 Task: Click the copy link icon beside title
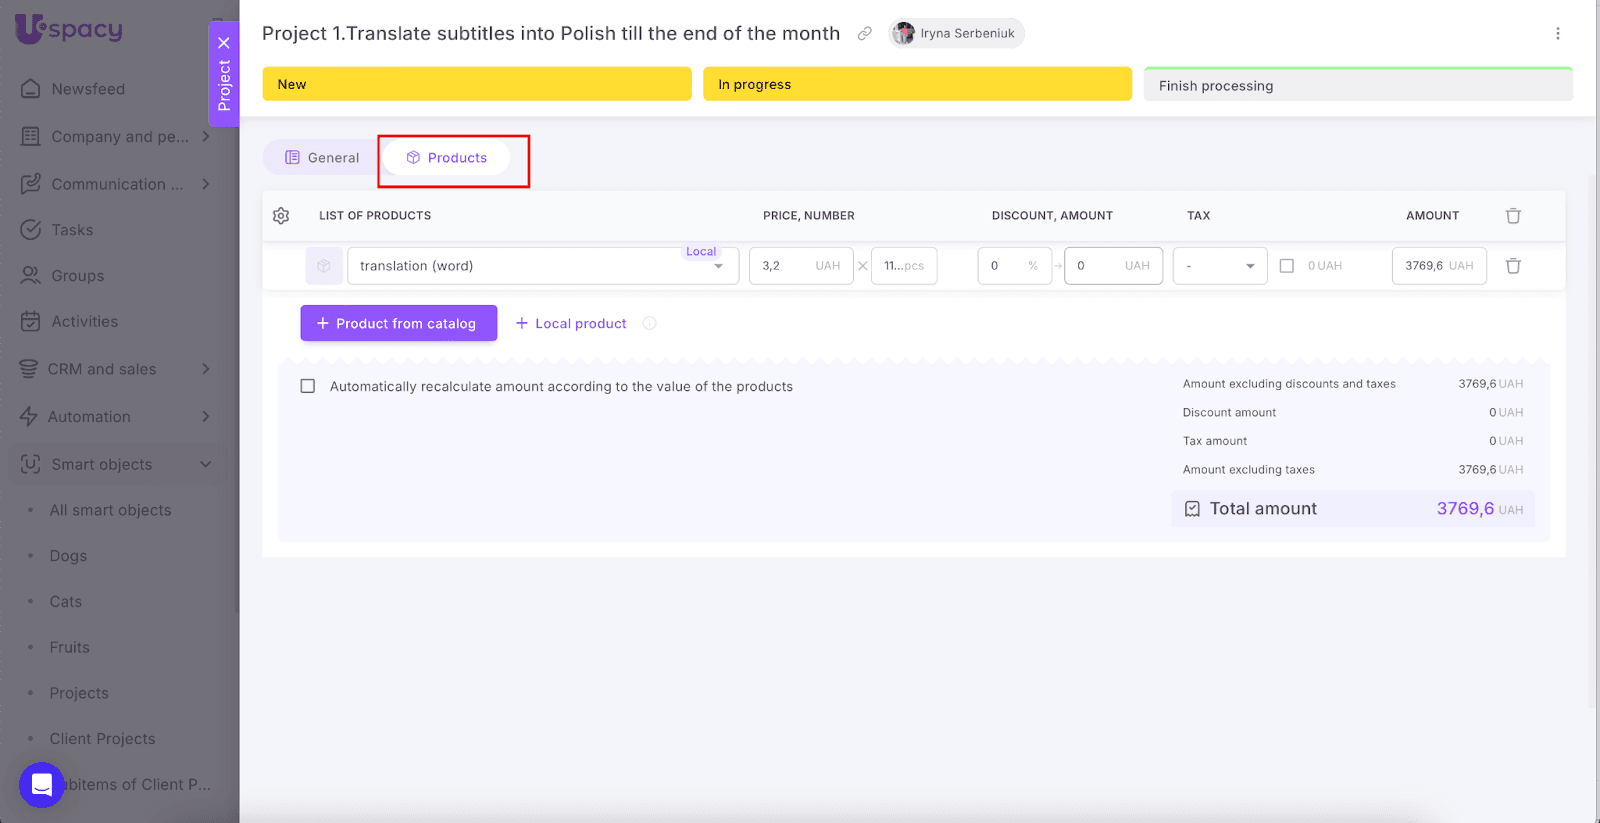tap(864, 34)
